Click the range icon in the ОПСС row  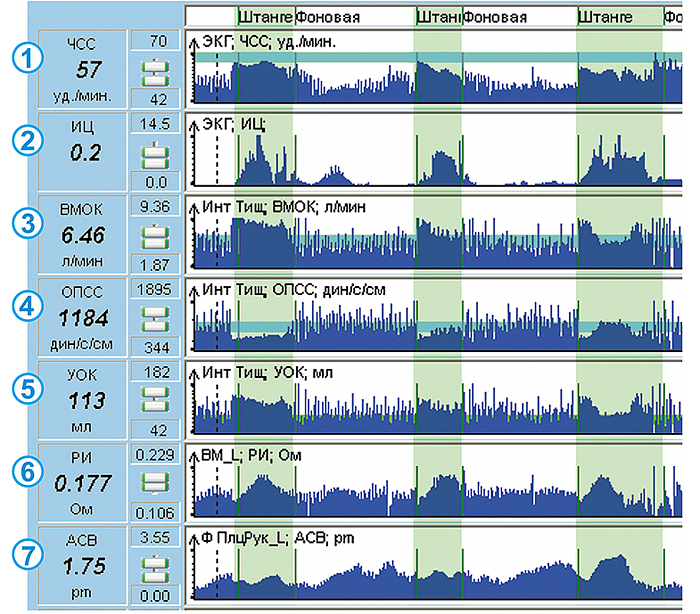[156, 317]
